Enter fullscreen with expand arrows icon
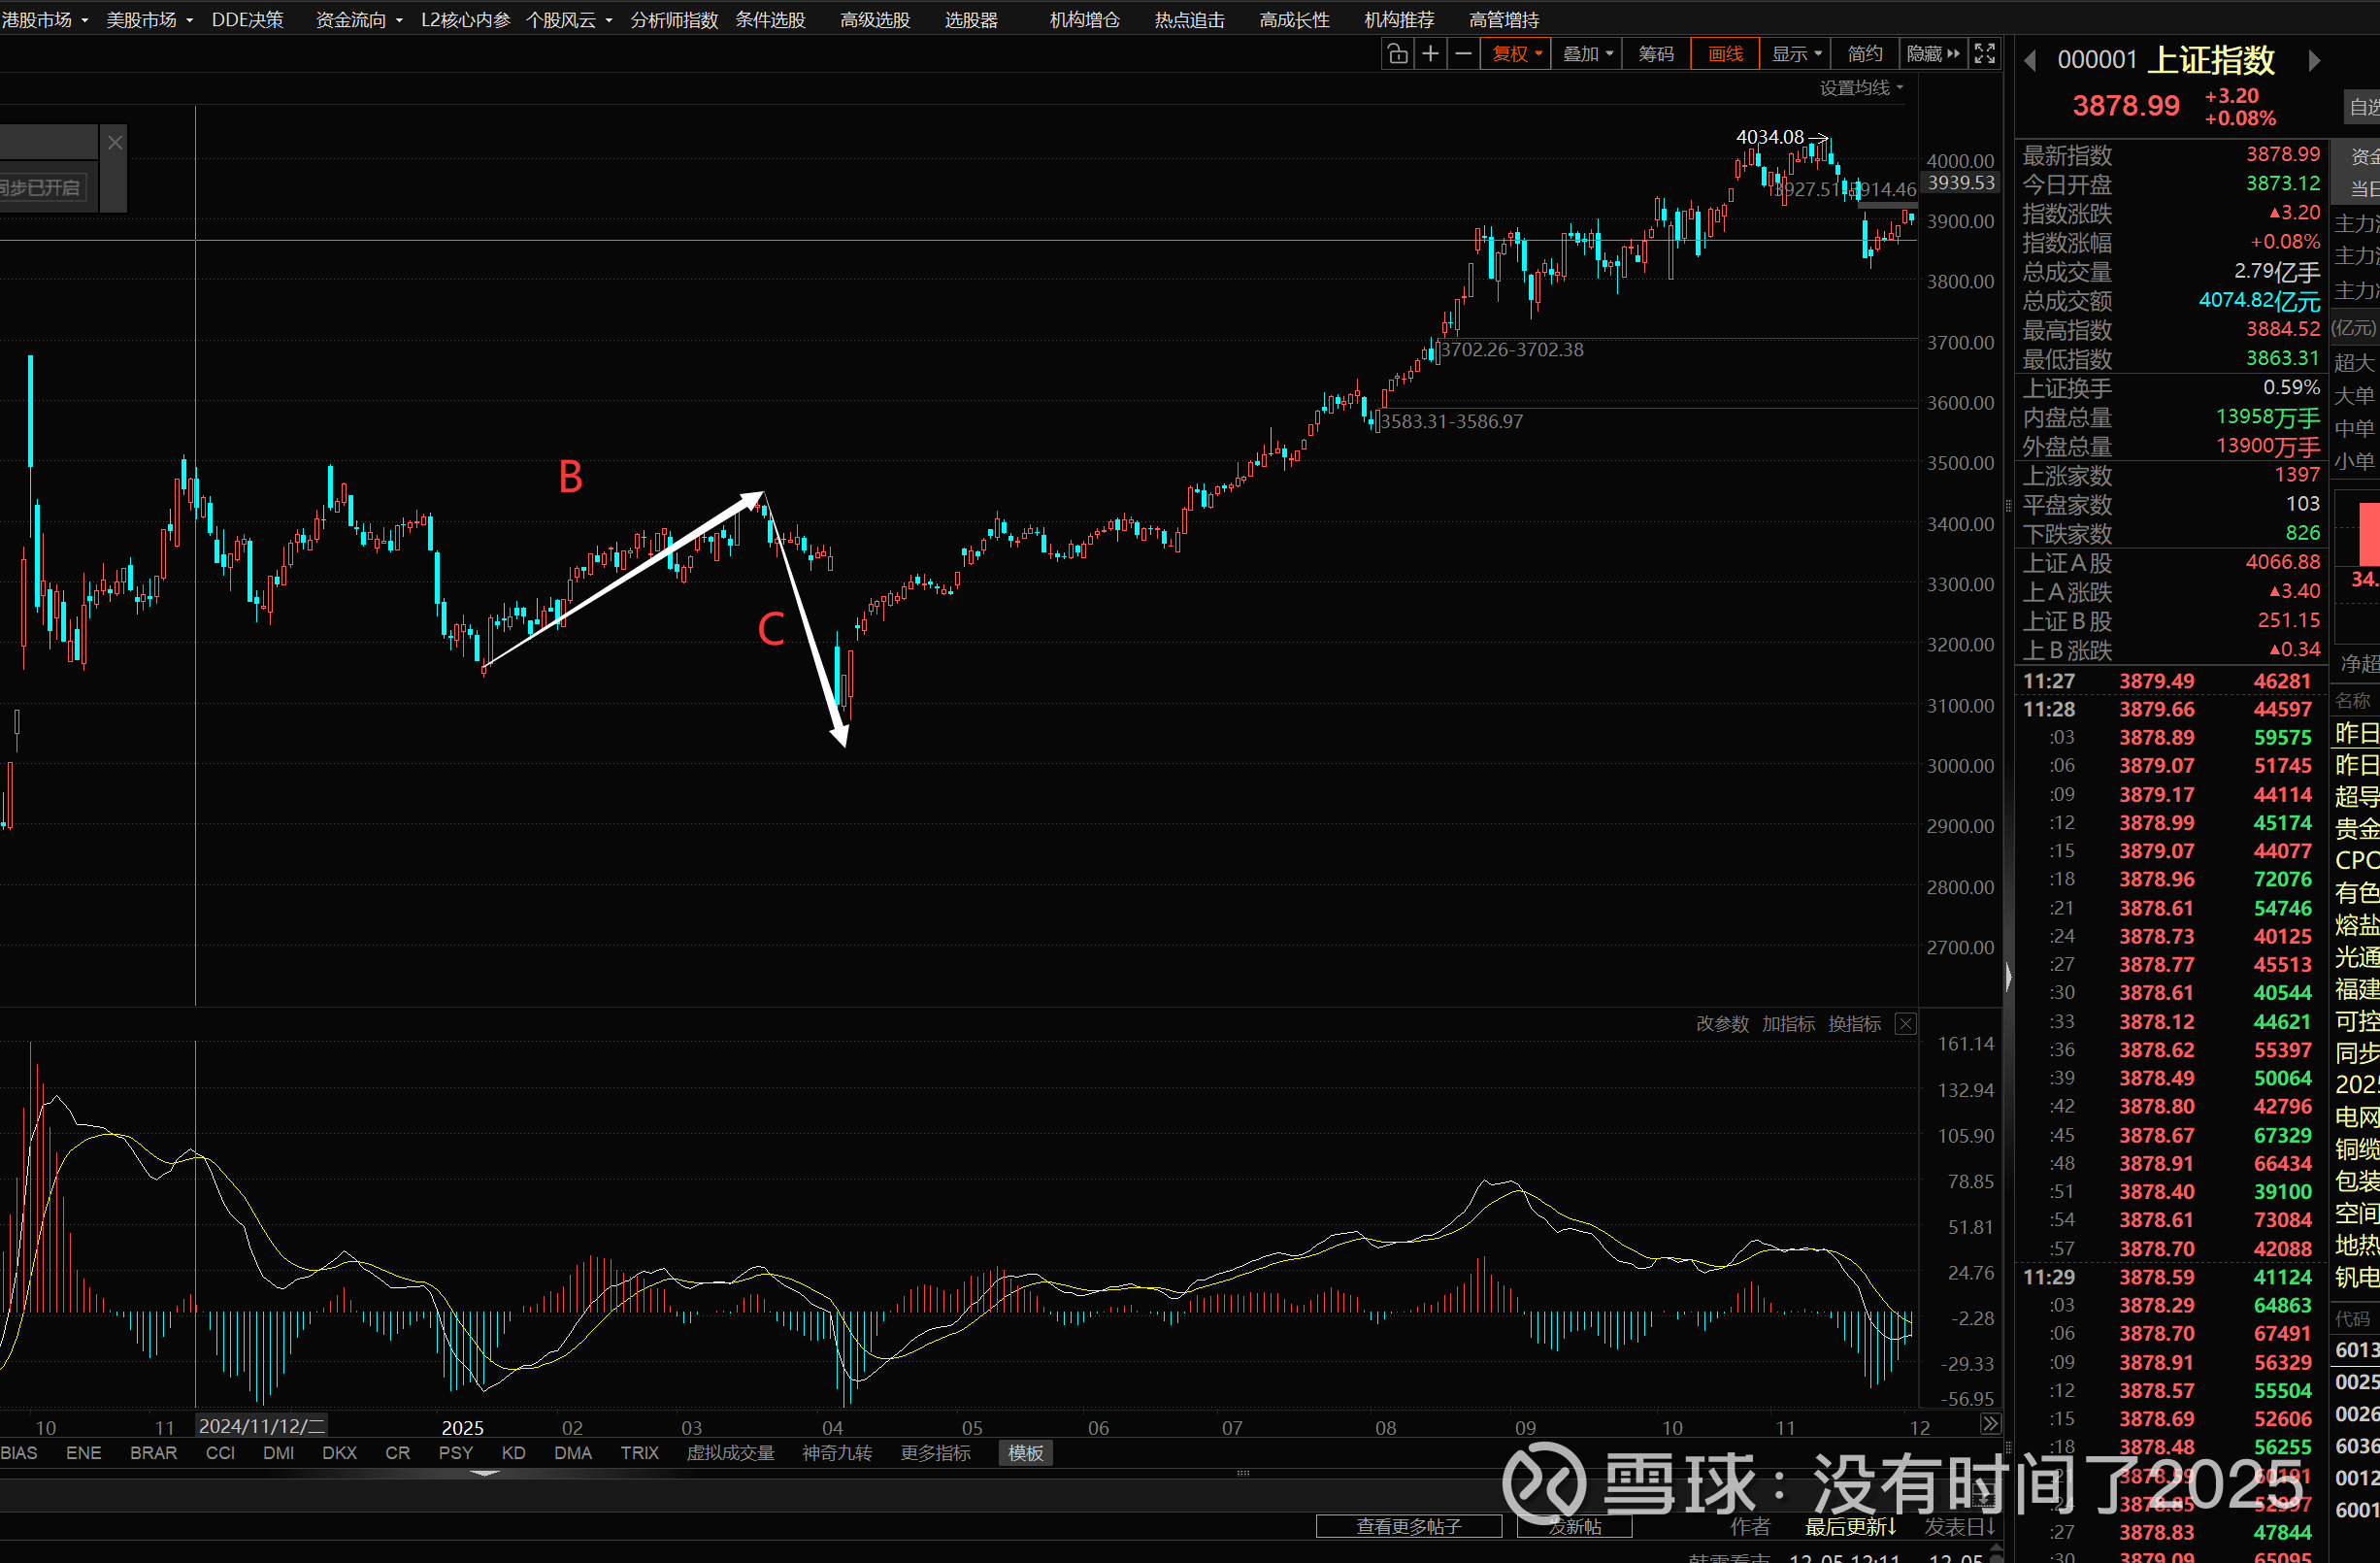 pyautogui.click(x=1985, y=54)
